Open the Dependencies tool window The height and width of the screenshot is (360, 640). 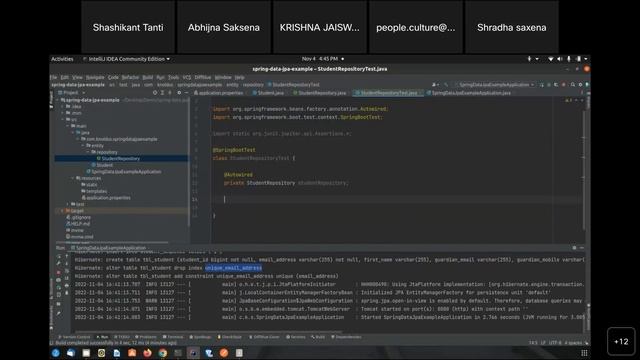(x=346, y=337)
